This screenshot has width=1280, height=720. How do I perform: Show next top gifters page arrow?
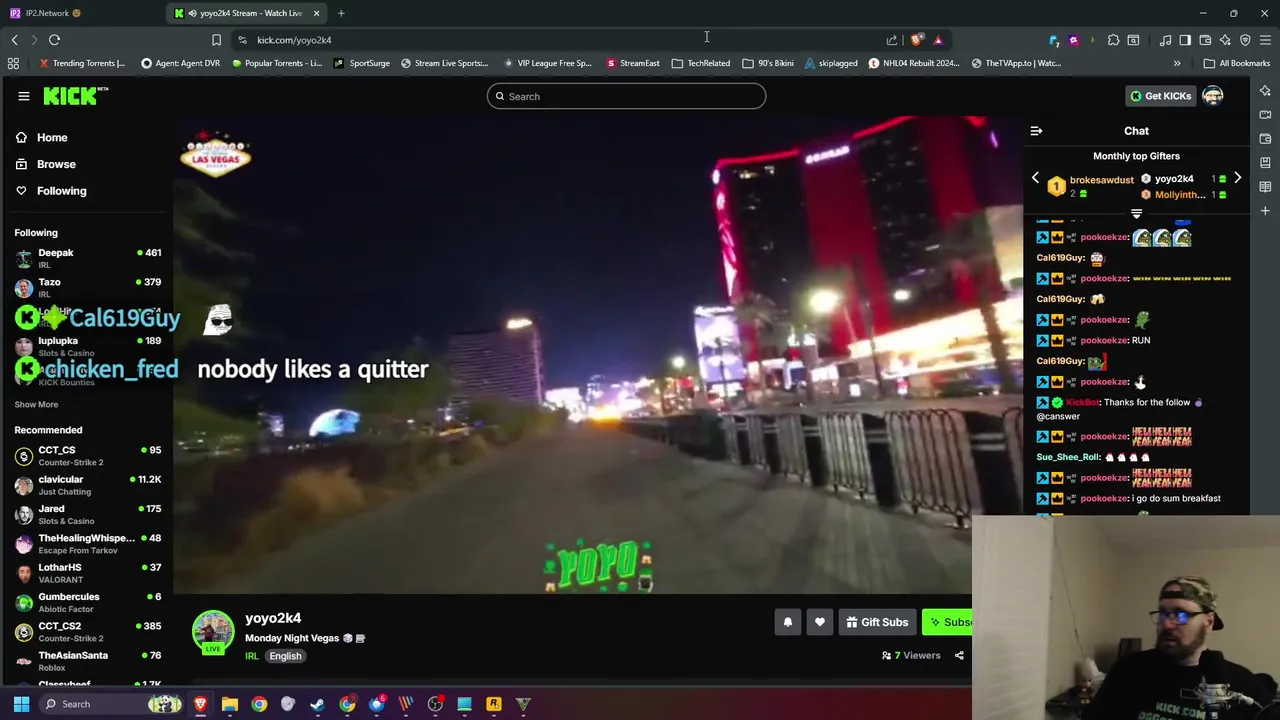click(1237, 178)
